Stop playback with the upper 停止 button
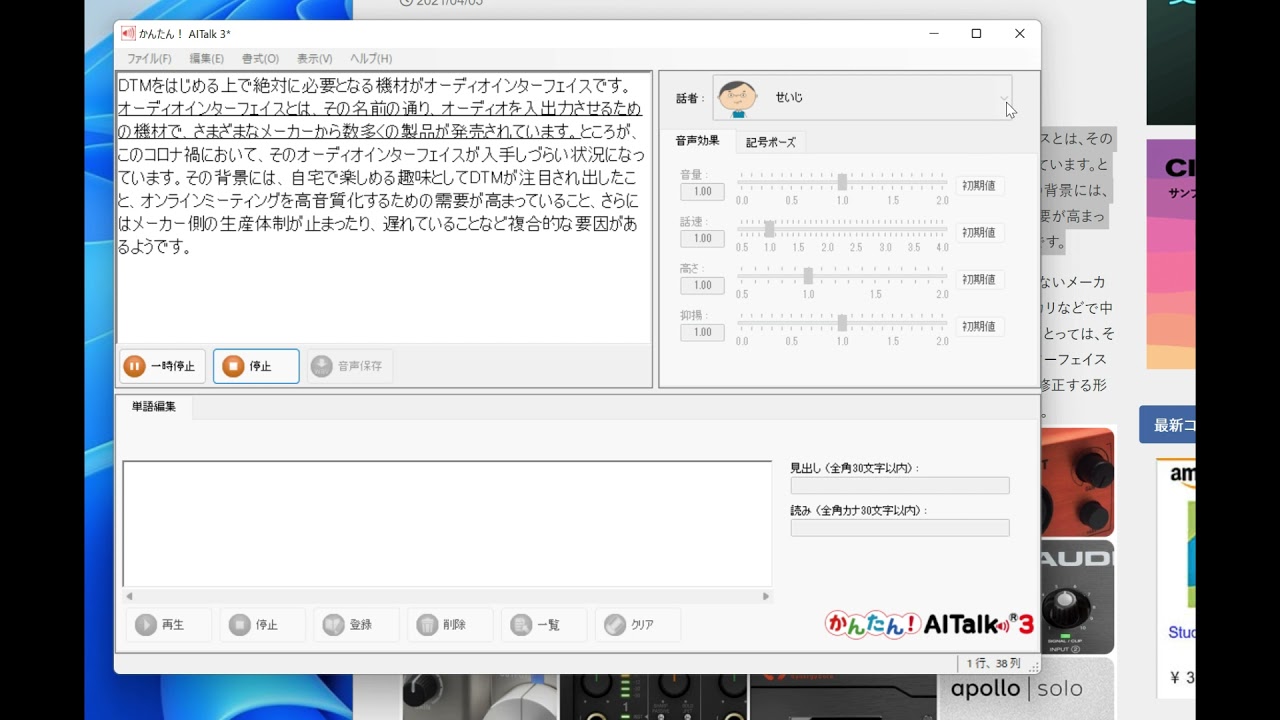The width and height of the screenshot is (1280, 720). (256, 366)
